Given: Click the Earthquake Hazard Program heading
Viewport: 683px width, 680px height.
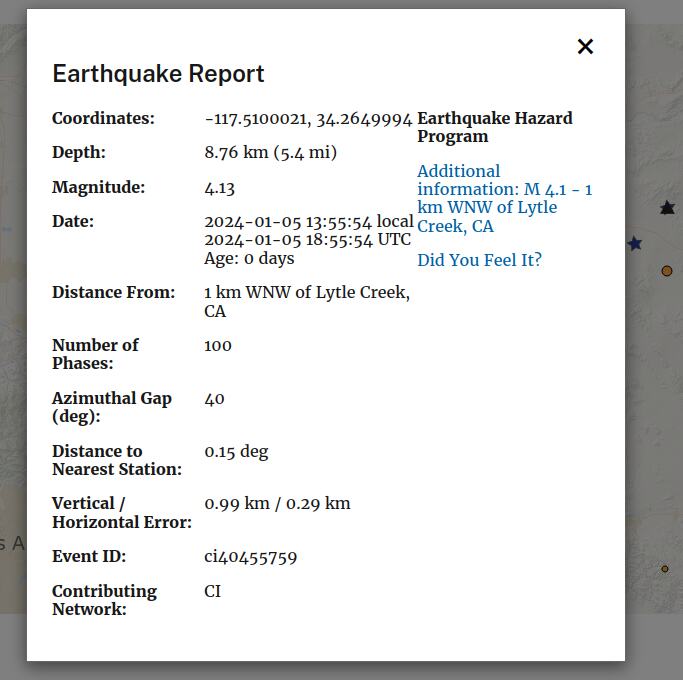Looking at the screenshot, I should click(x=495, y=127).
